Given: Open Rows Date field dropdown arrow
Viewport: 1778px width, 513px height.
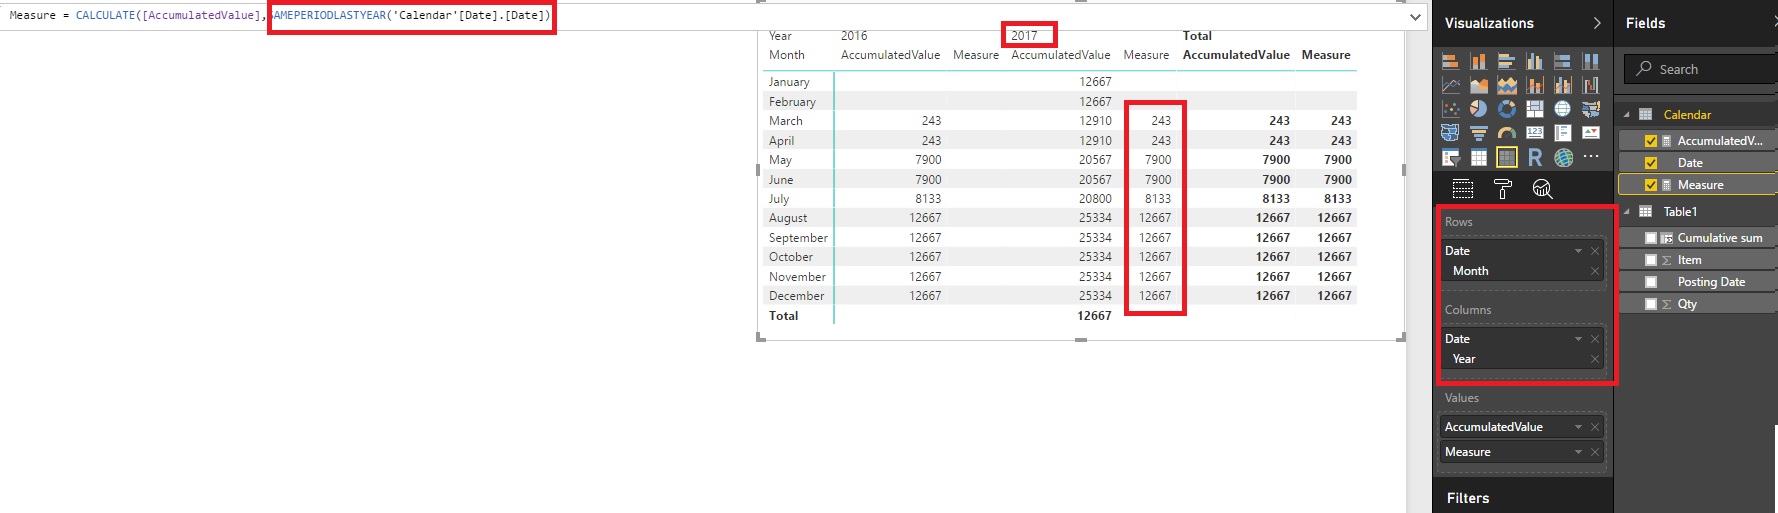Looking at the screenshot, I should (1579, 251).
